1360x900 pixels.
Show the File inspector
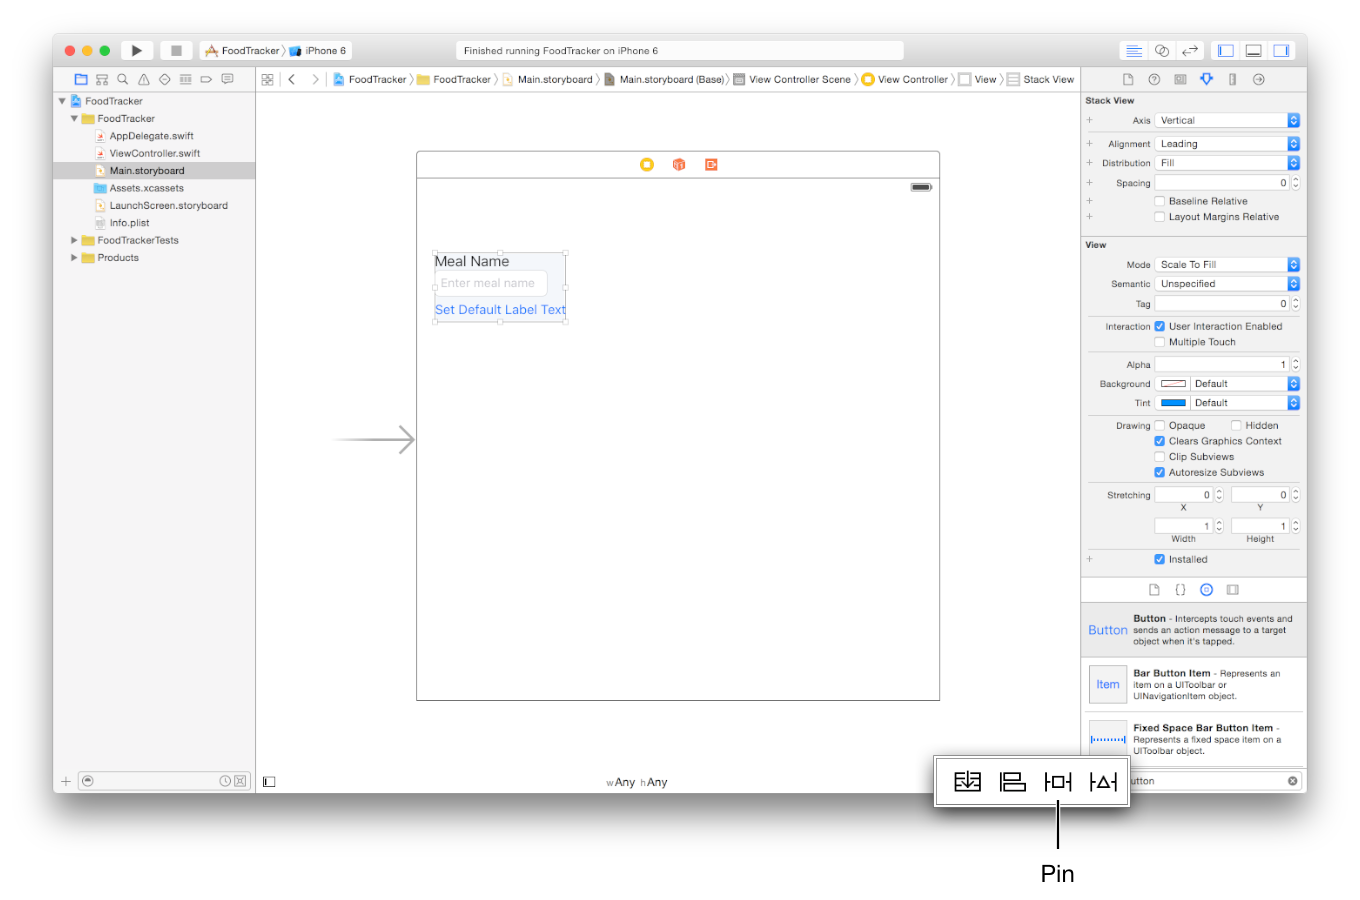click(1128, 79)
